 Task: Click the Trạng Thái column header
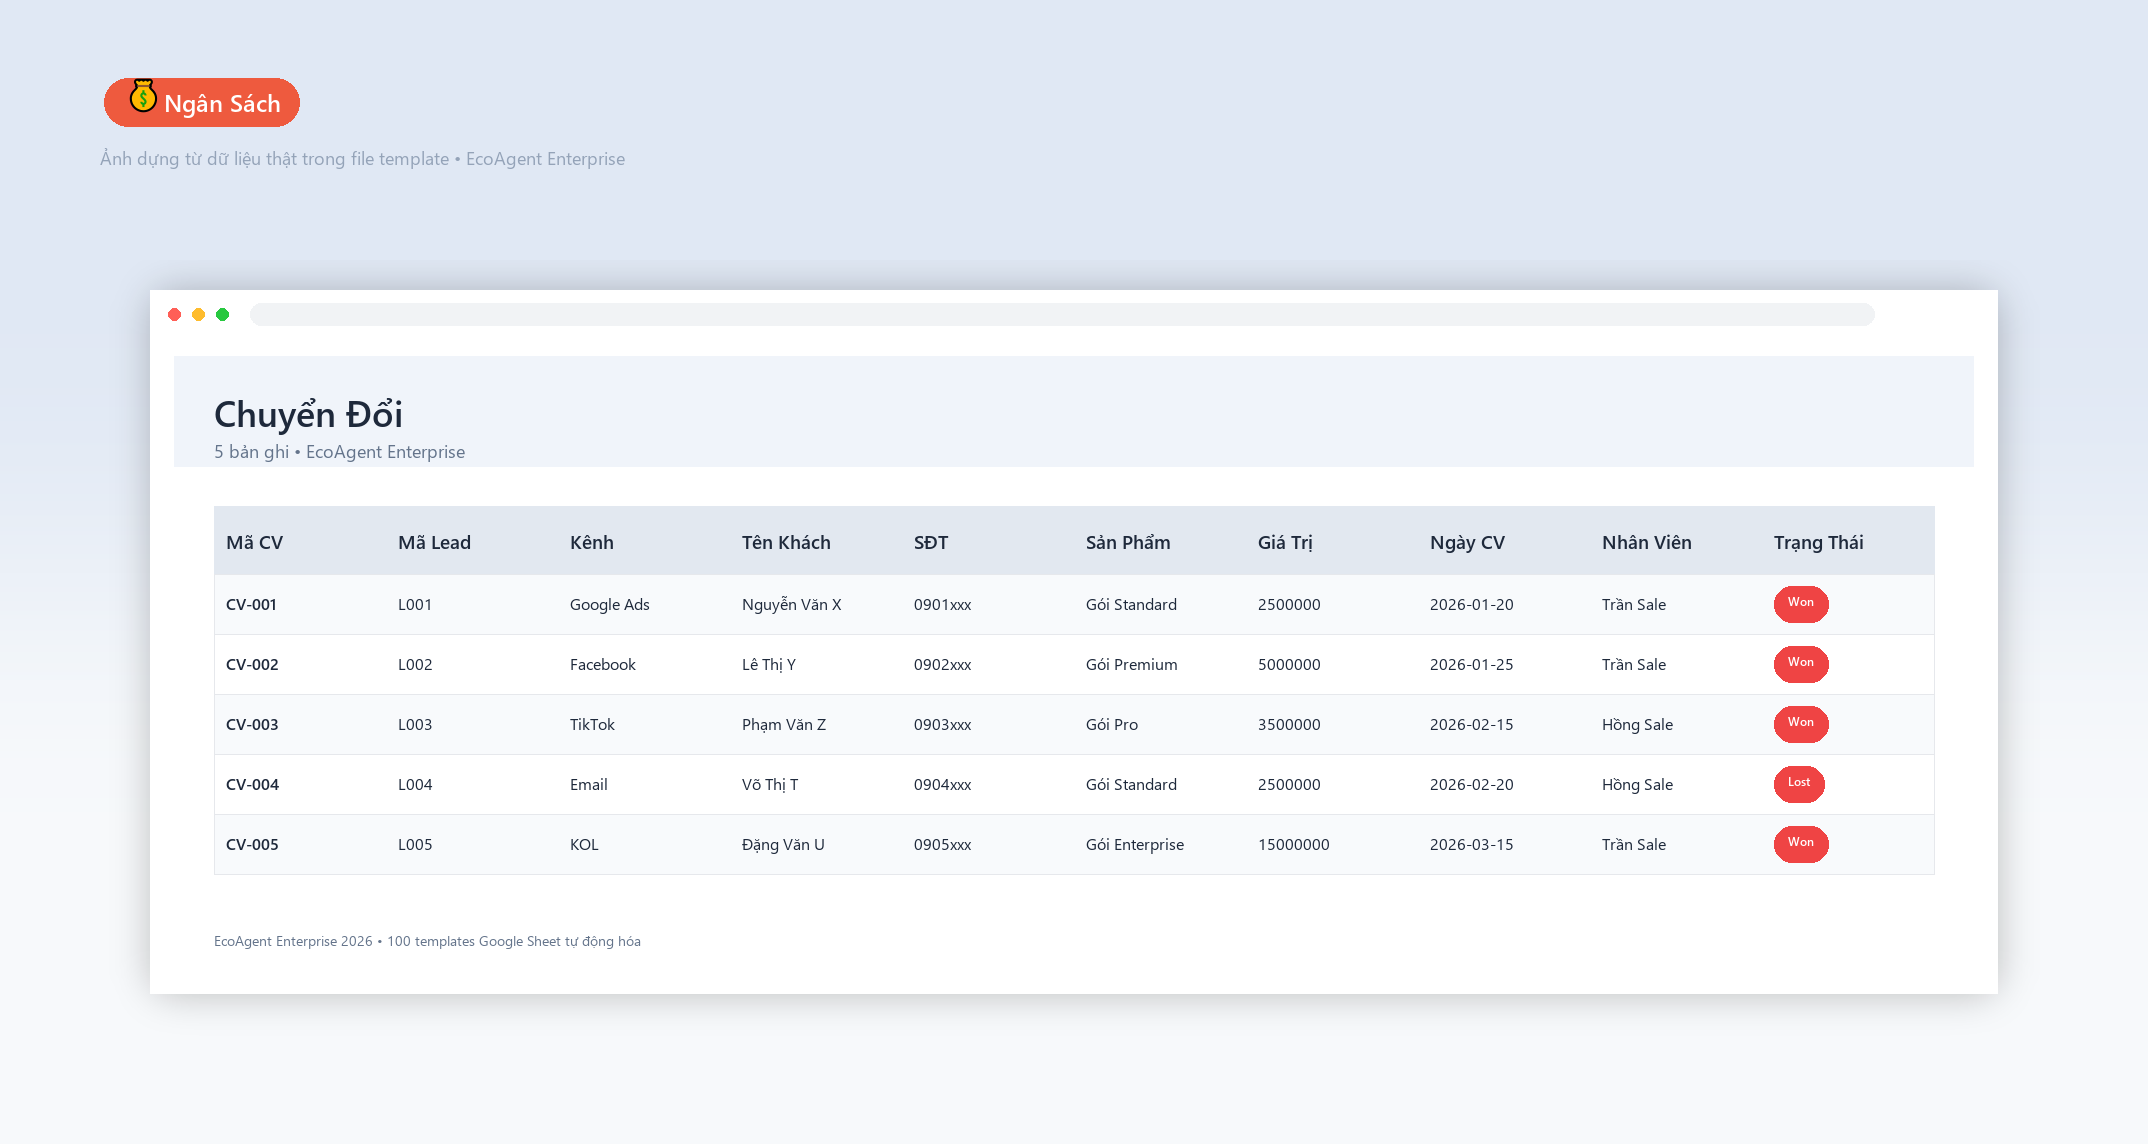(x=1819, y=542)
